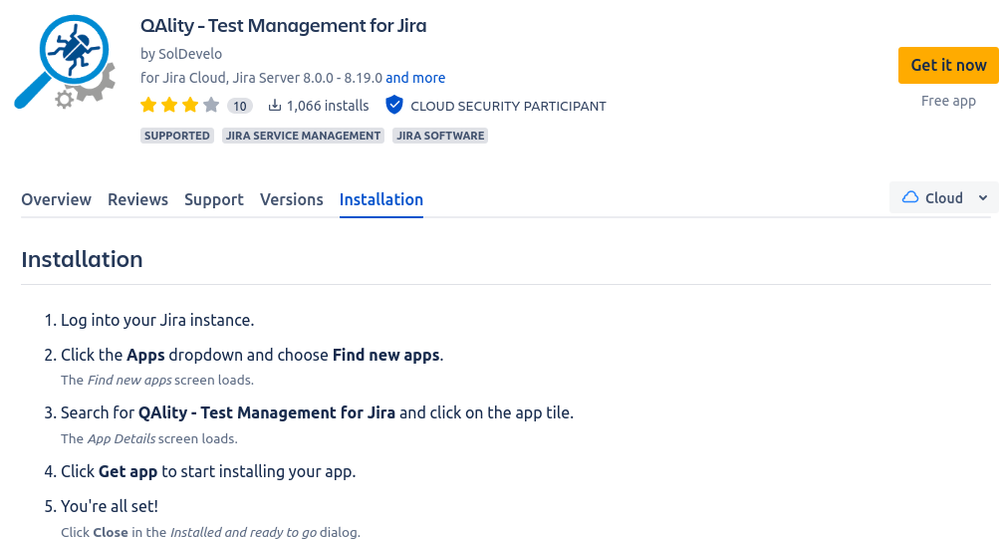999x555 pixels.
Task: Click the installs download icon
Action: coord(274,105)
